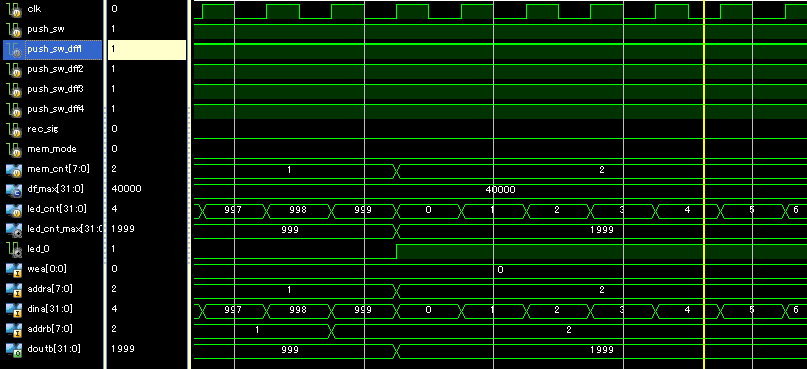The height and width of the screenshot is (369, 807).
Task: Click the df_max[31:0] bus icon
Action: 13,190
